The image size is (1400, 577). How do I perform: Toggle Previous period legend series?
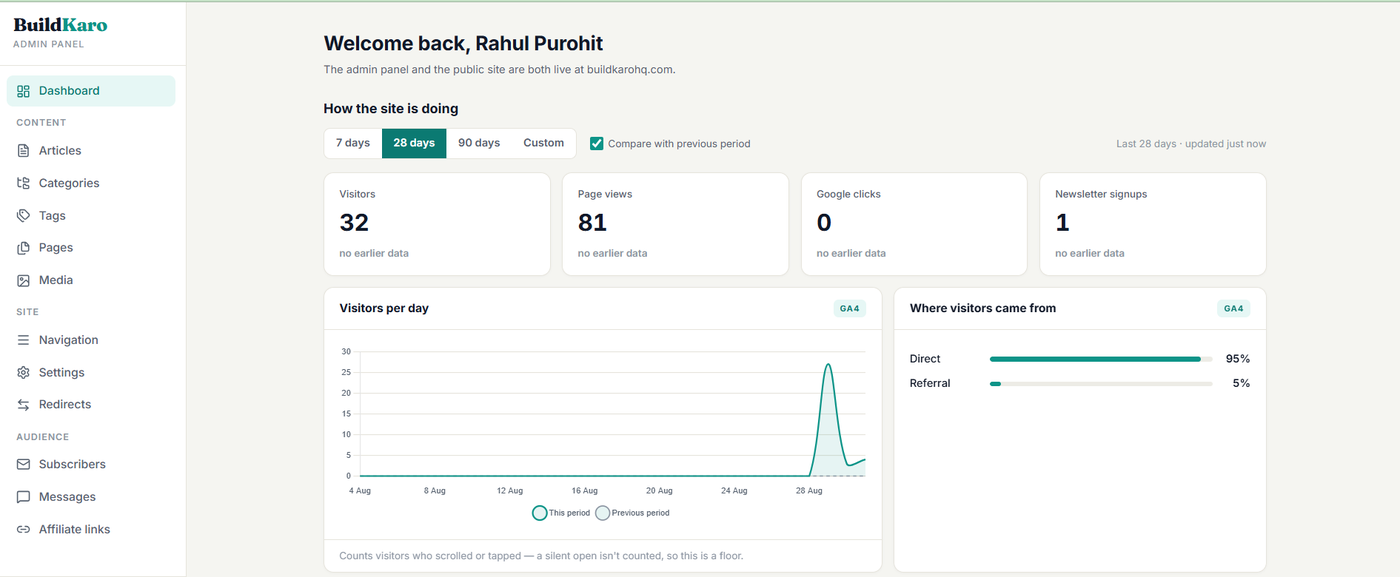click(x=633, y=513)
